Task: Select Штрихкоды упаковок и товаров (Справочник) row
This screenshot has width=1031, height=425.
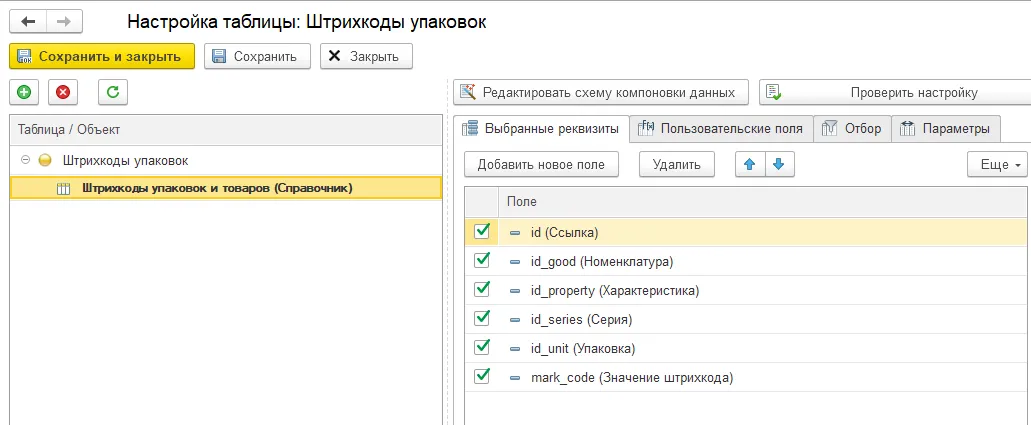Action: point(226,188)
